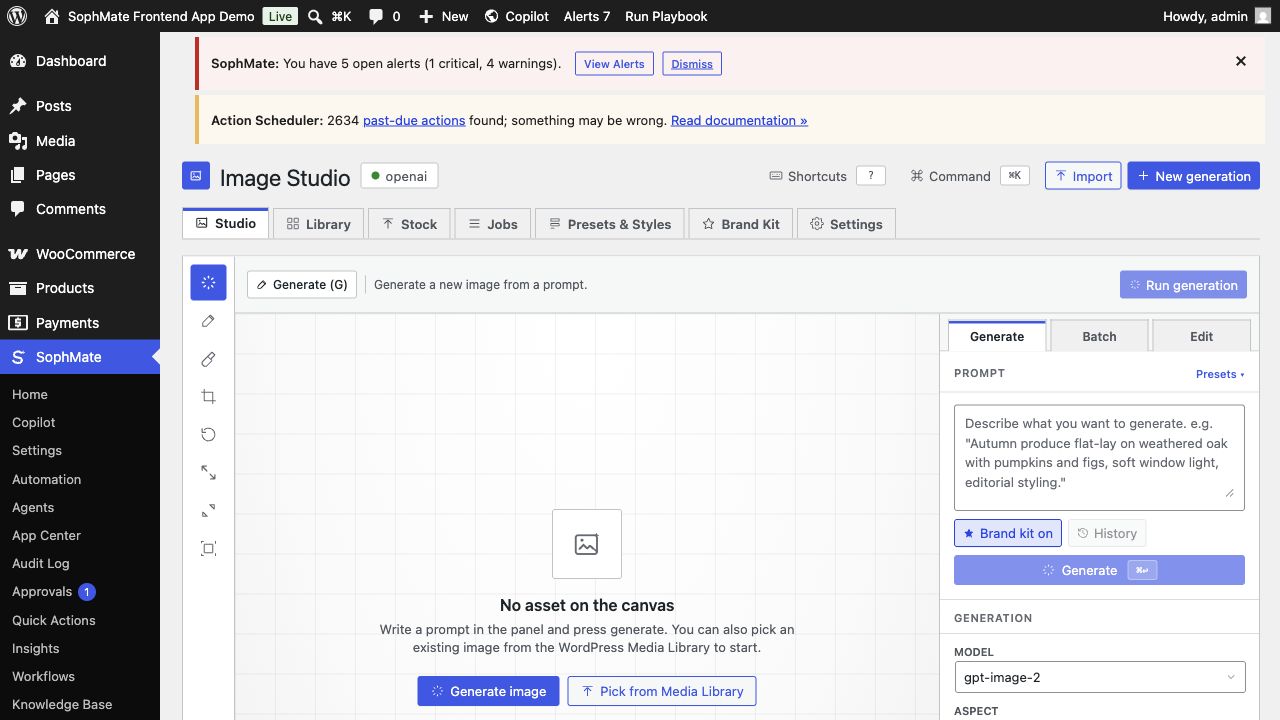Viewport: 1280px width, 720px height.
Task: Open Comments in the sidebar
Action: click(80, 209)
